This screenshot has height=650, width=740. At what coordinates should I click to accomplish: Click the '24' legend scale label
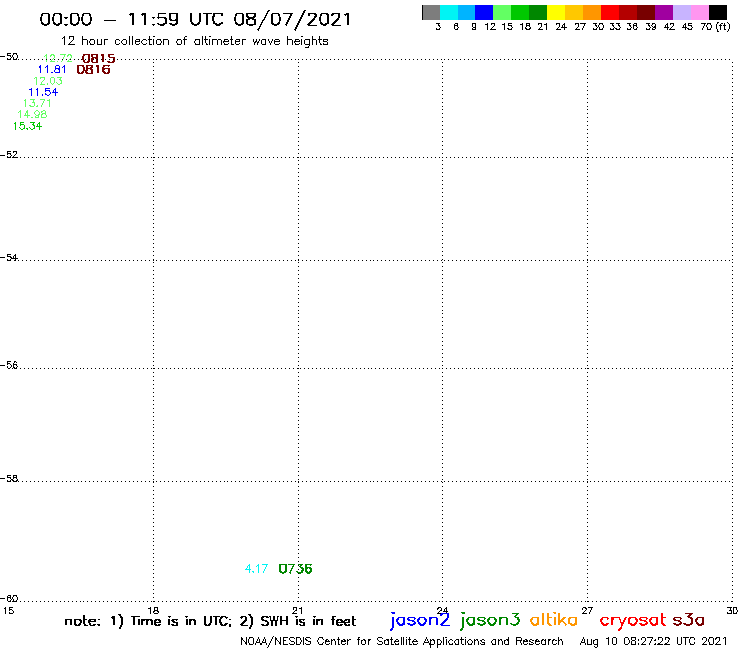point(561,27)
